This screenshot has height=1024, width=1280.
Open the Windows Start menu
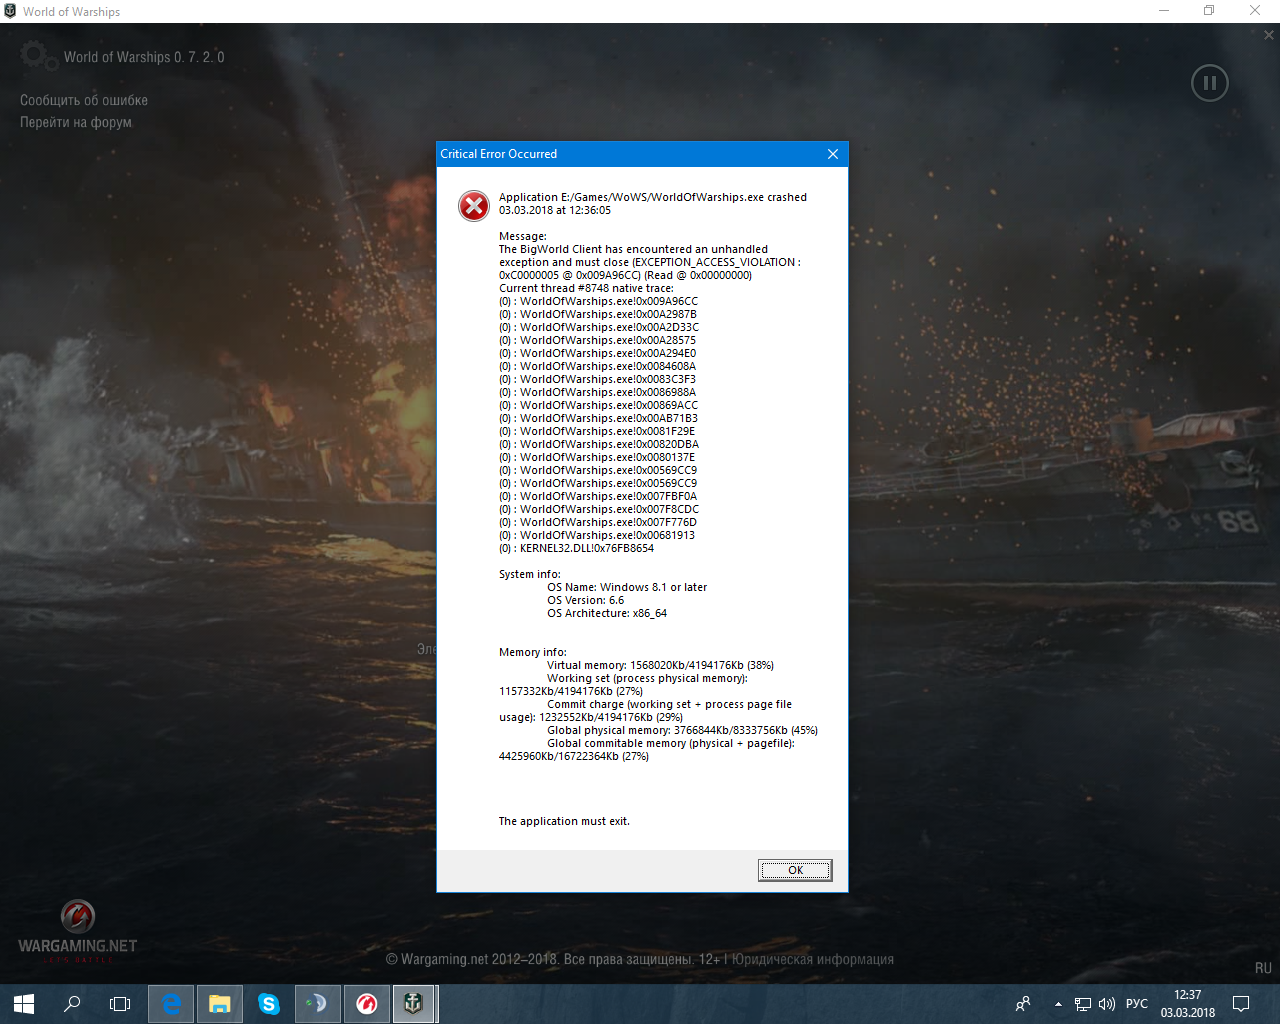tap(24, 1004)
